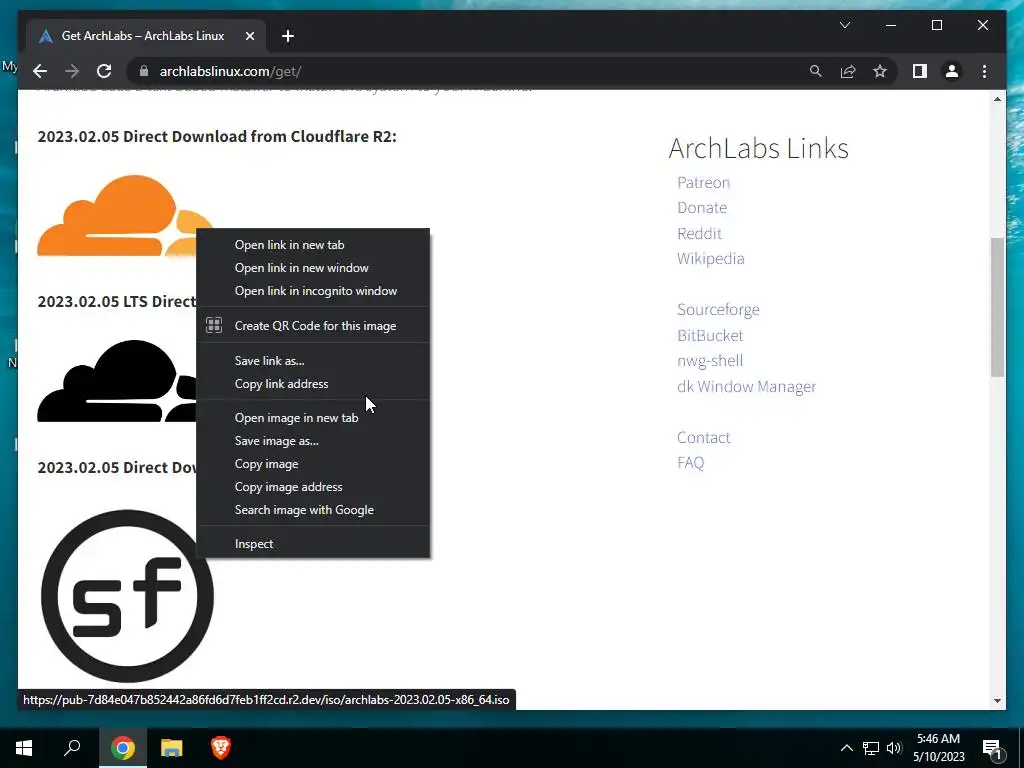Click the zoom magnifier icon in the address bar

coord(816,71)
